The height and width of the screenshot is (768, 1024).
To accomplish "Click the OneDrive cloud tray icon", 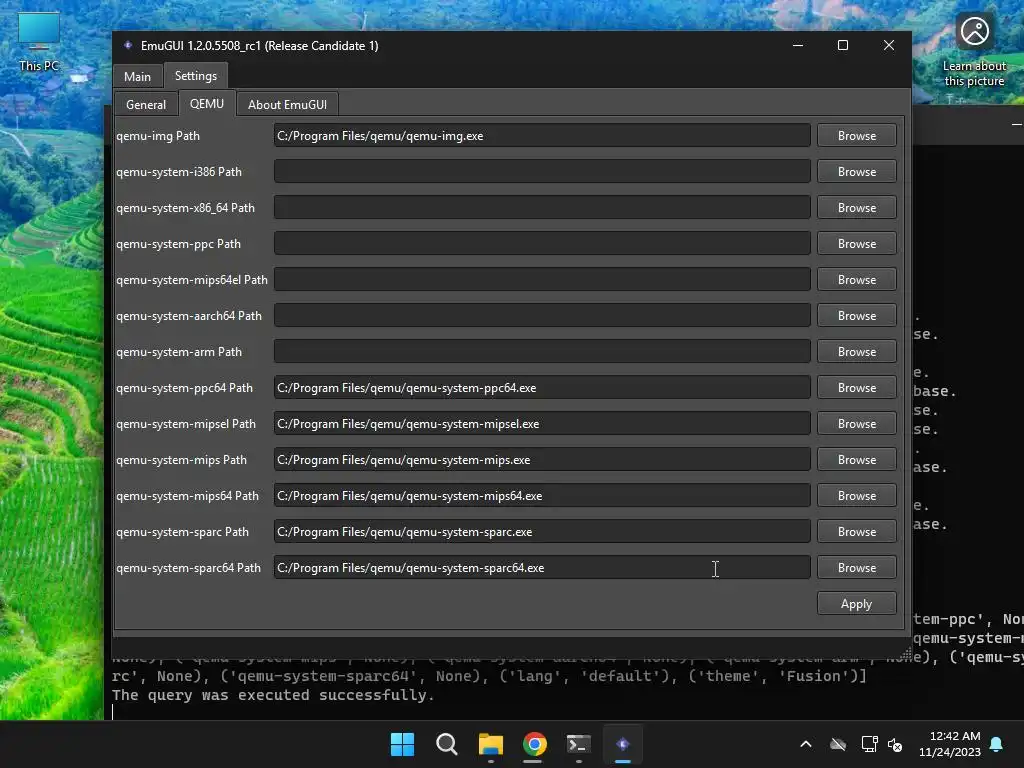I will [x=838, y=744].
